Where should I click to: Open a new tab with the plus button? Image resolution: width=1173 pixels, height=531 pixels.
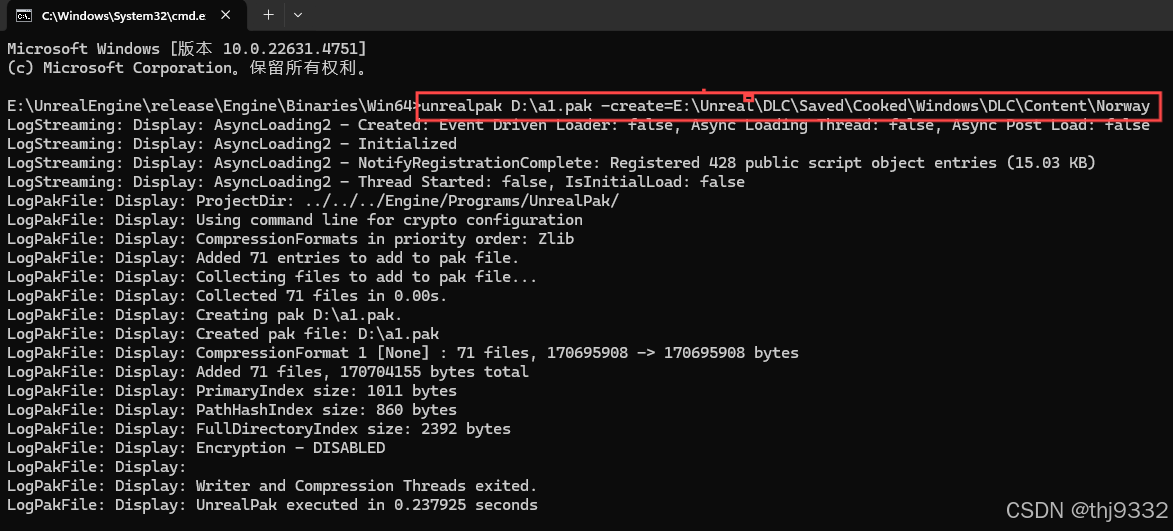269,14
